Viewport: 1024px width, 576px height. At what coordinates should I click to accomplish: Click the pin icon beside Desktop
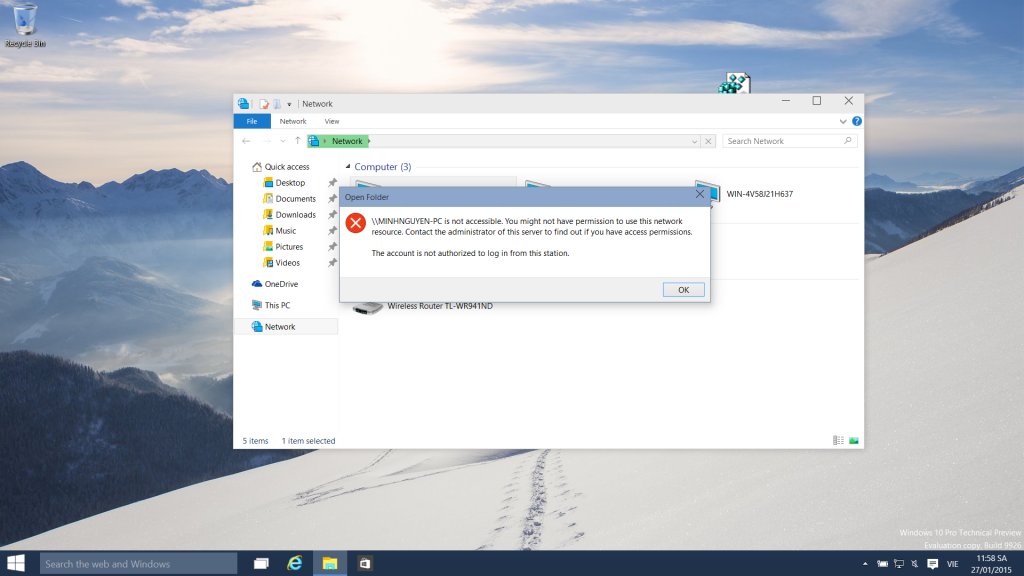click(332, 183)
